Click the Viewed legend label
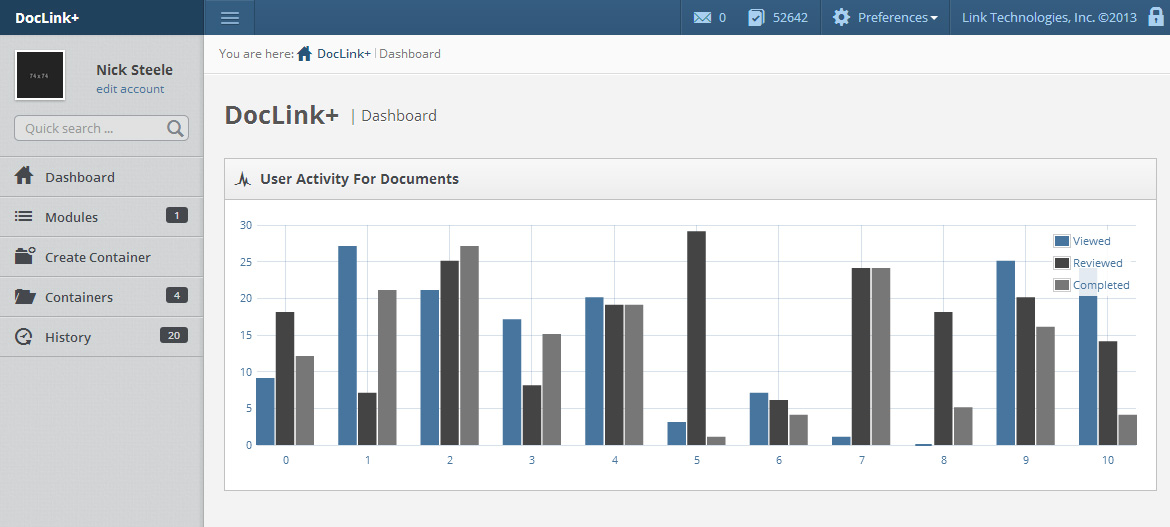This screenshot has width=1170, height=527. pos(1092,241)
